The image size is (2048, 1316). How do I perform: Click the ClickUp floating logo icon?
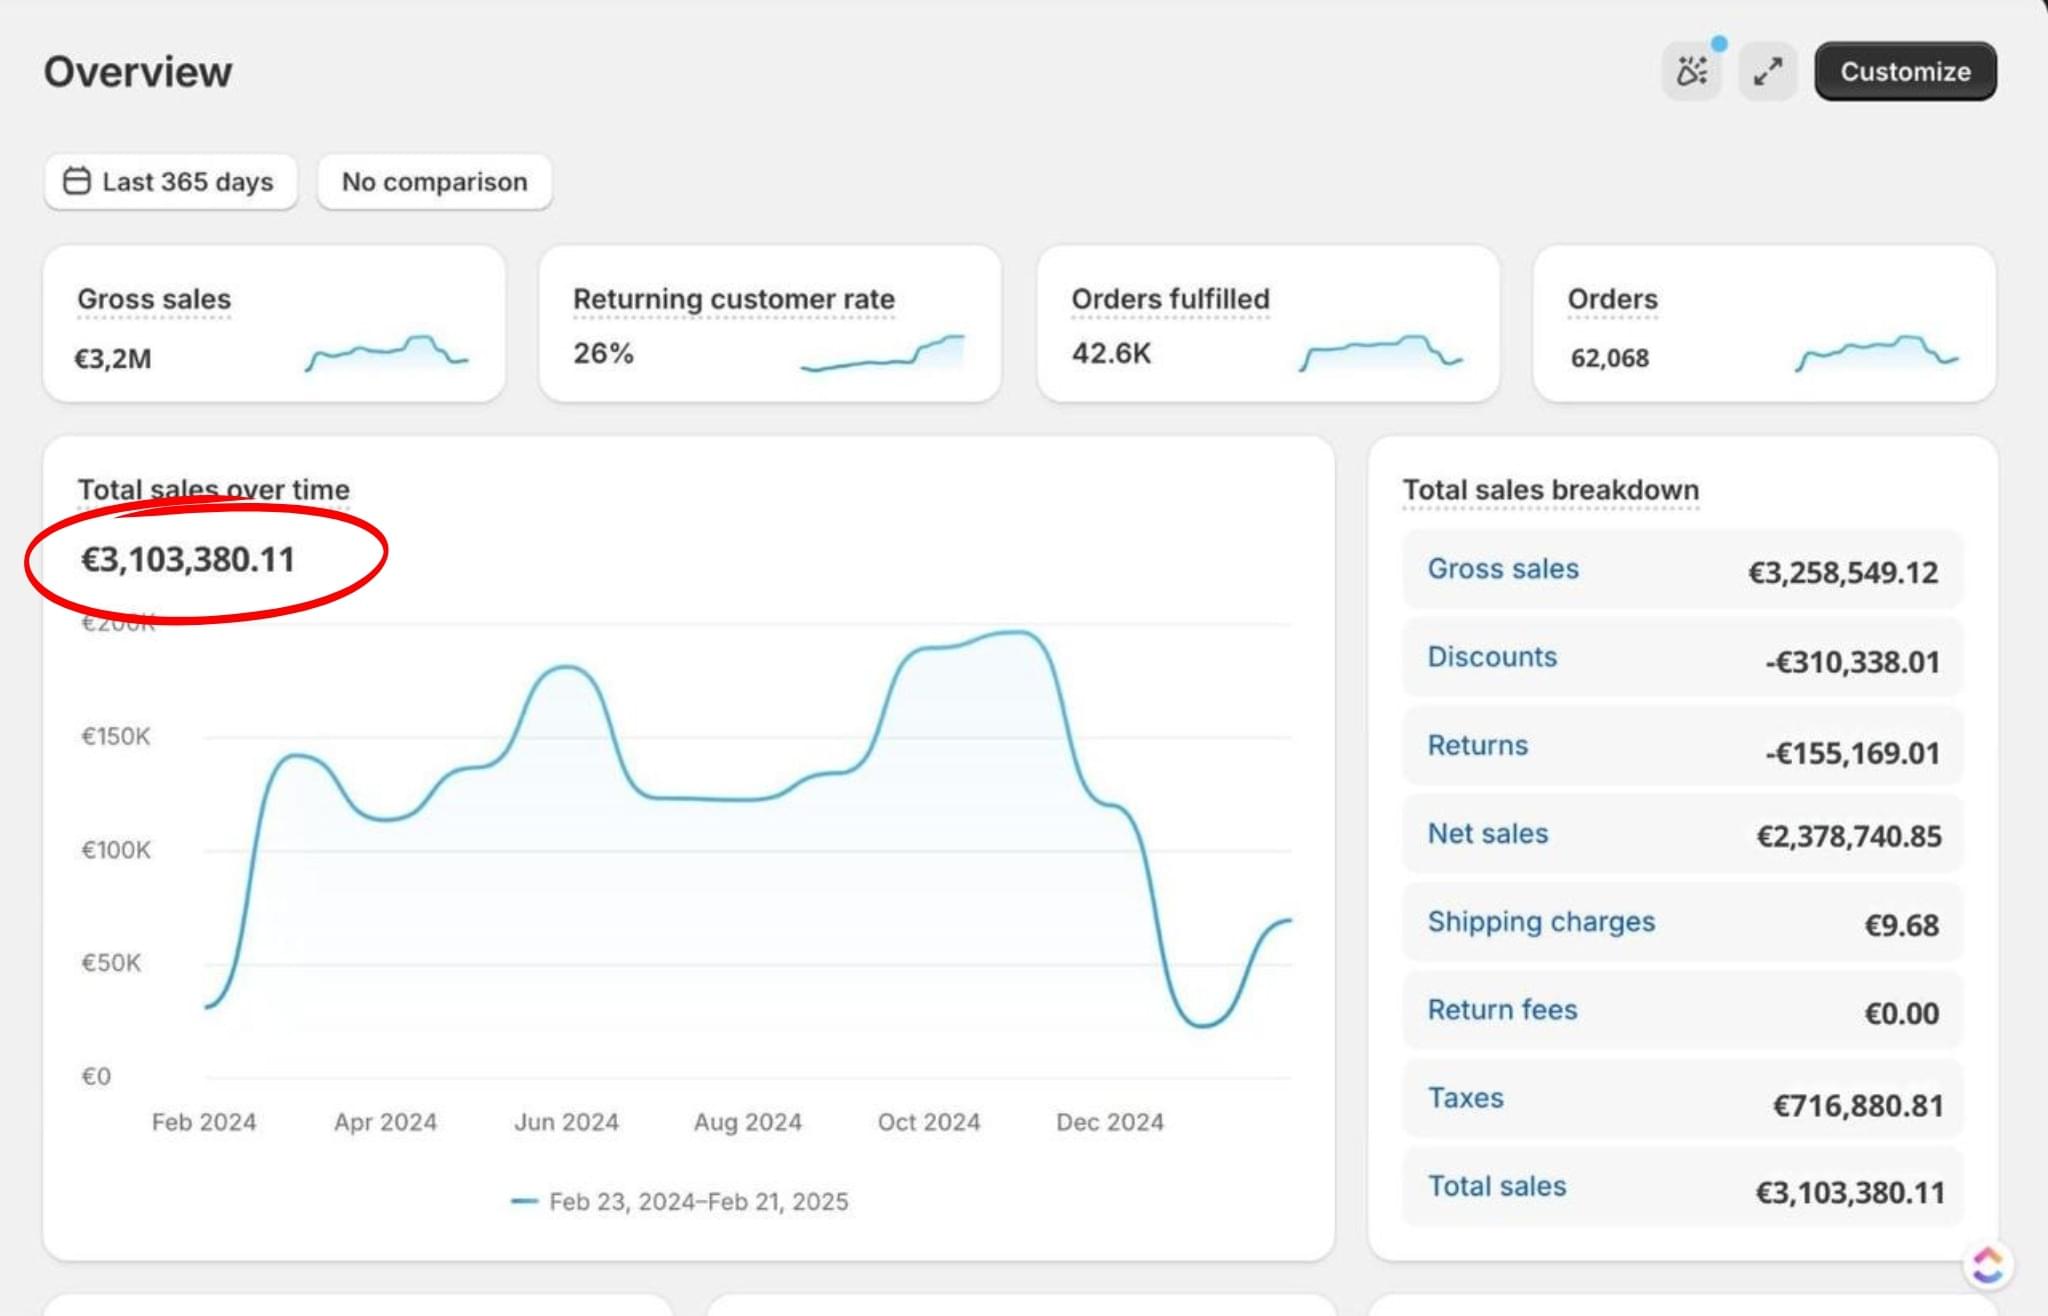(1987, 1265)
